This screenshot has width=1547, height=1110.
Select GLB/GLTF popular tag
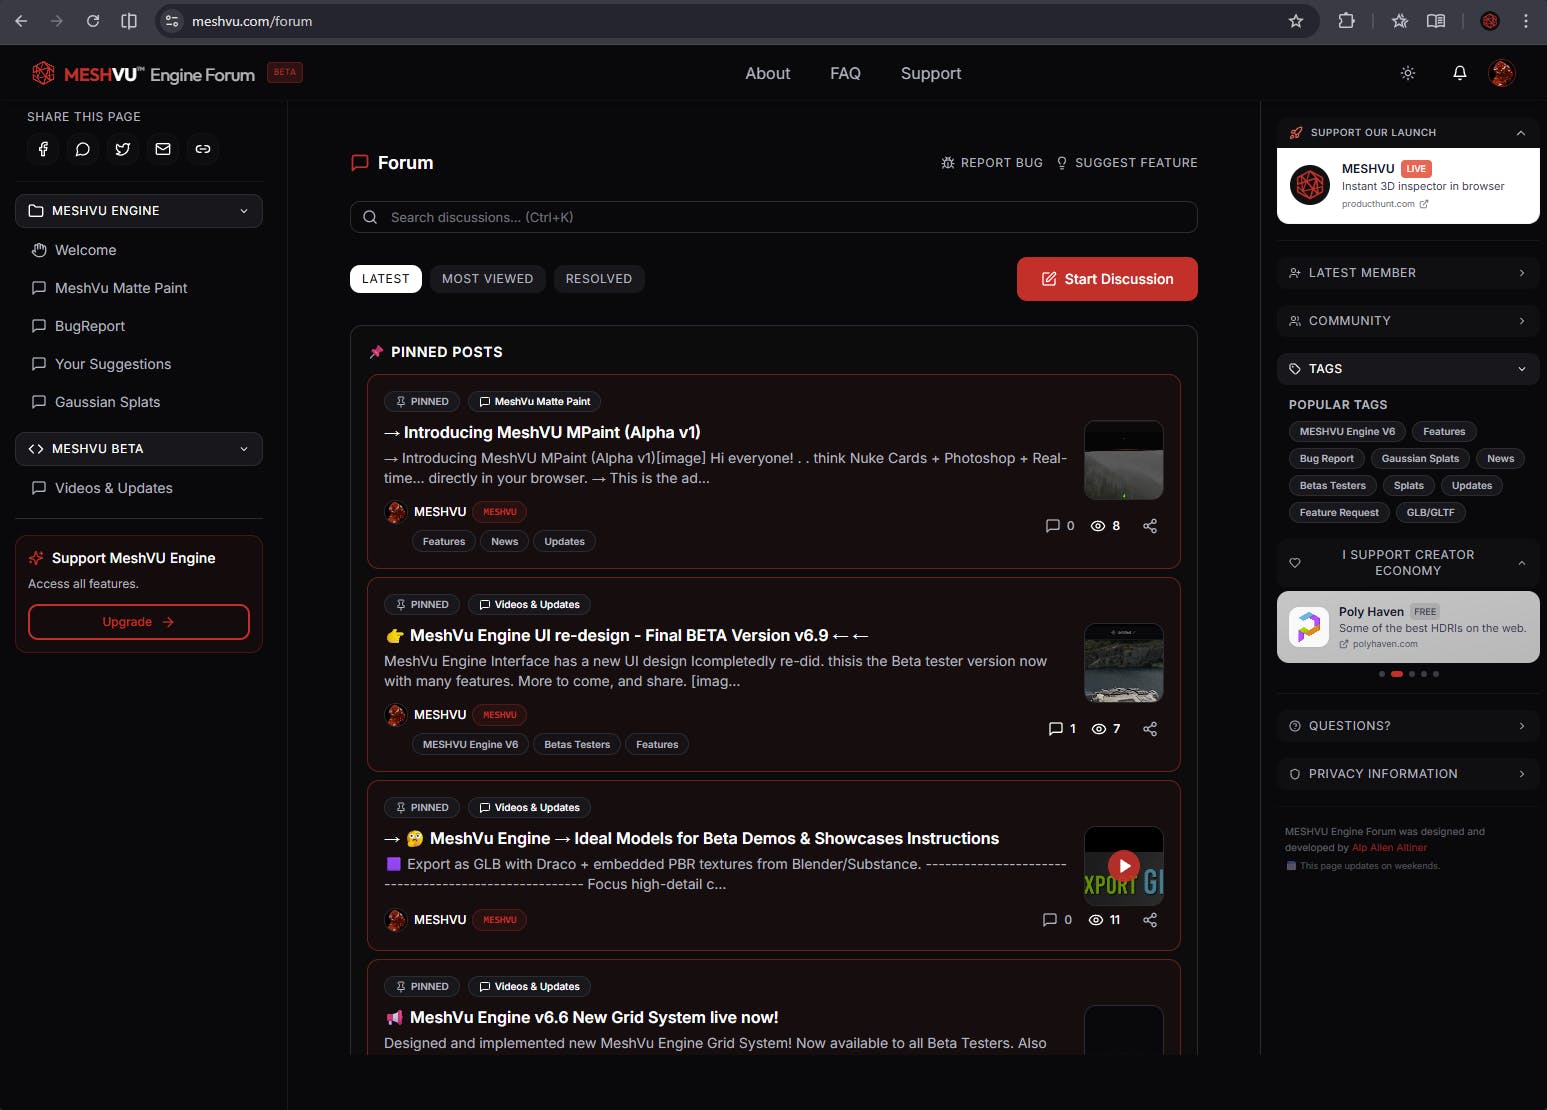pos(1430,513)
